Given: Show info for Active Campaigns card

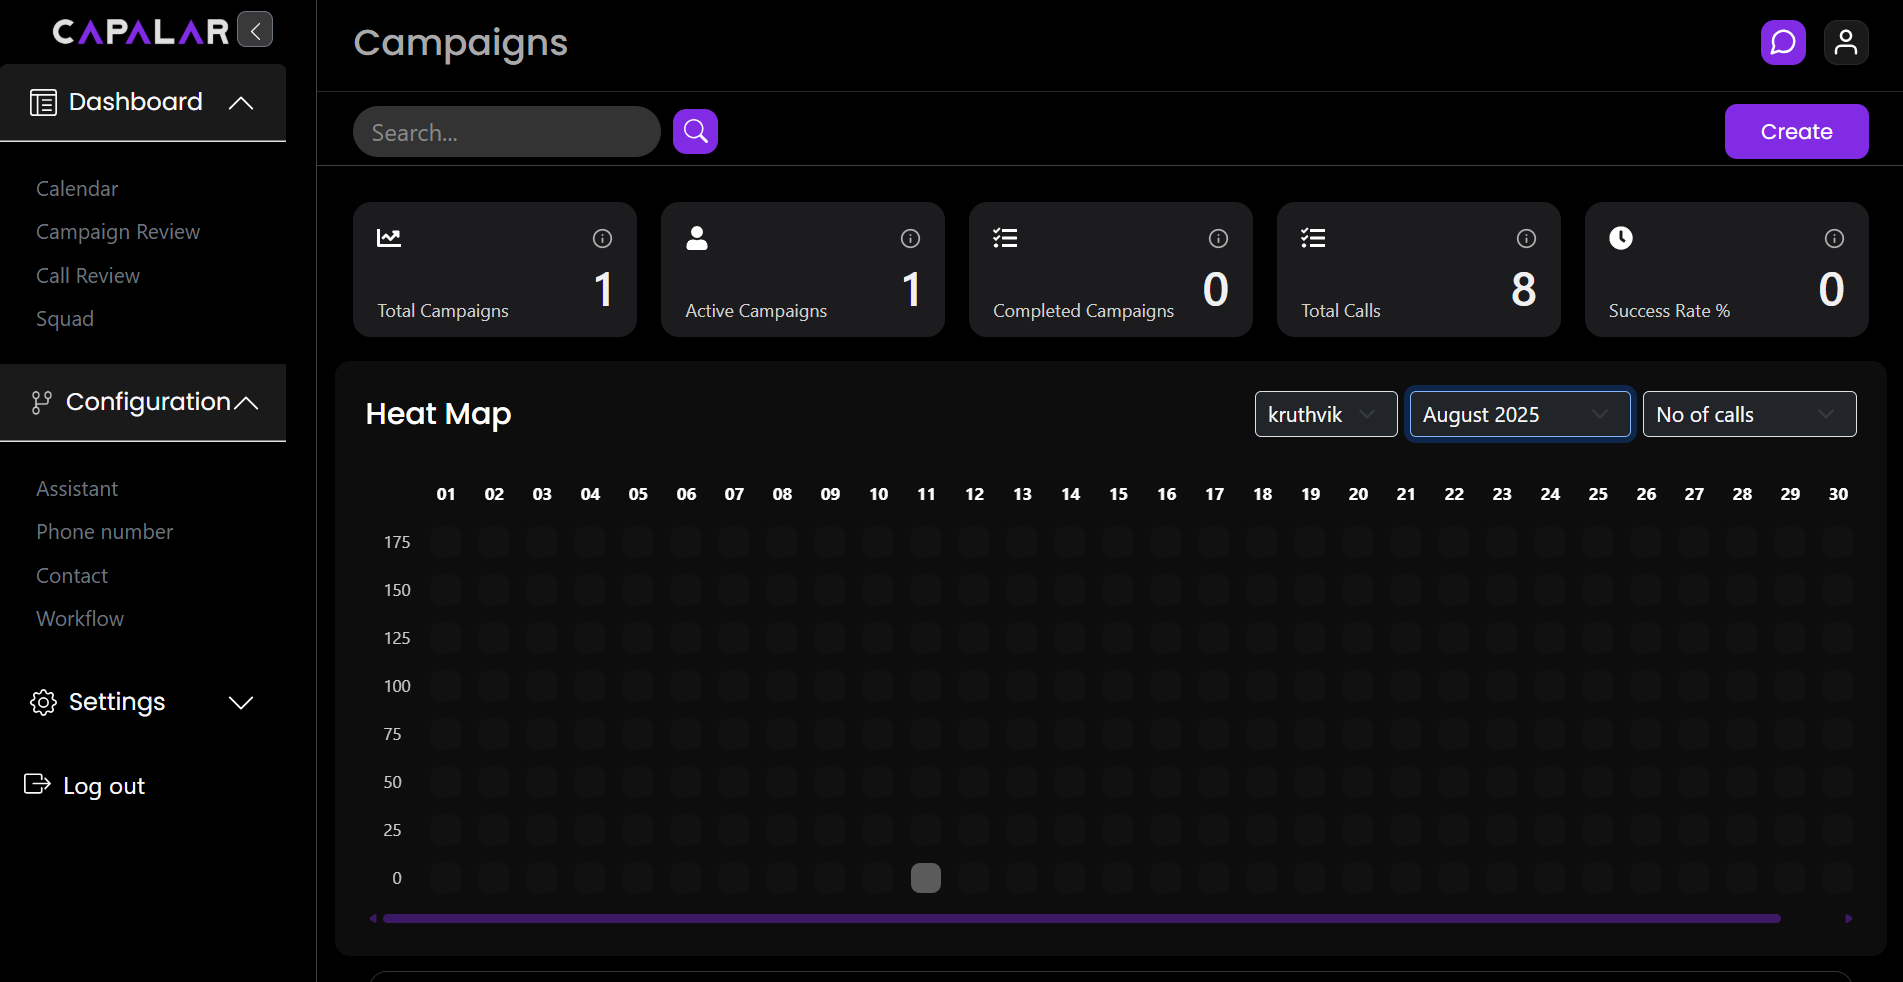Looking at the screenshot, I should (910, 238).
